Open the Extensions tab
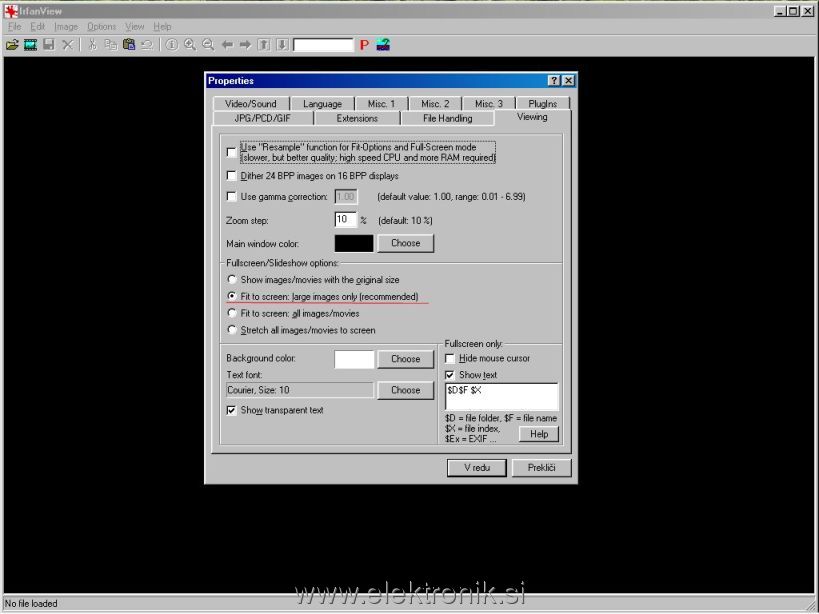Image resolution: width=819 pixels, height=614 pixels. pyautogui.click(x=357, y=119)
